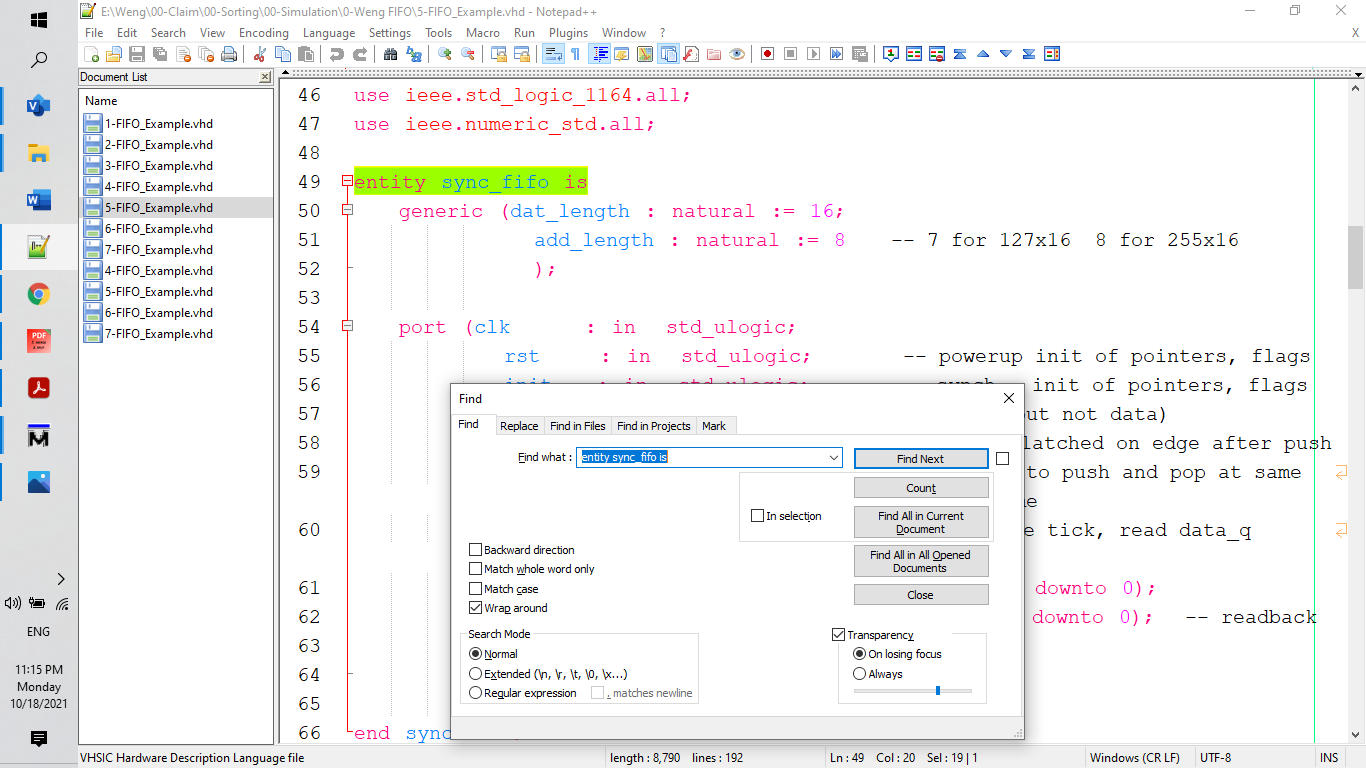Enable Match whole word only checkbox
The width and height of the screenshot is (1366, 768).
[475, 569]
